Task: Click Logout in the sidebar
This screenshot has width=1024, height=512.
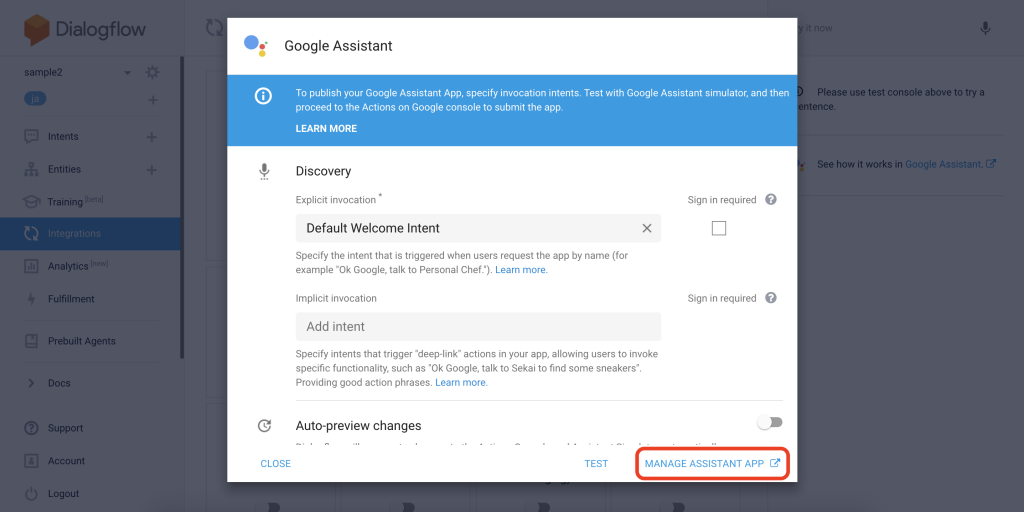Action: 63,494
